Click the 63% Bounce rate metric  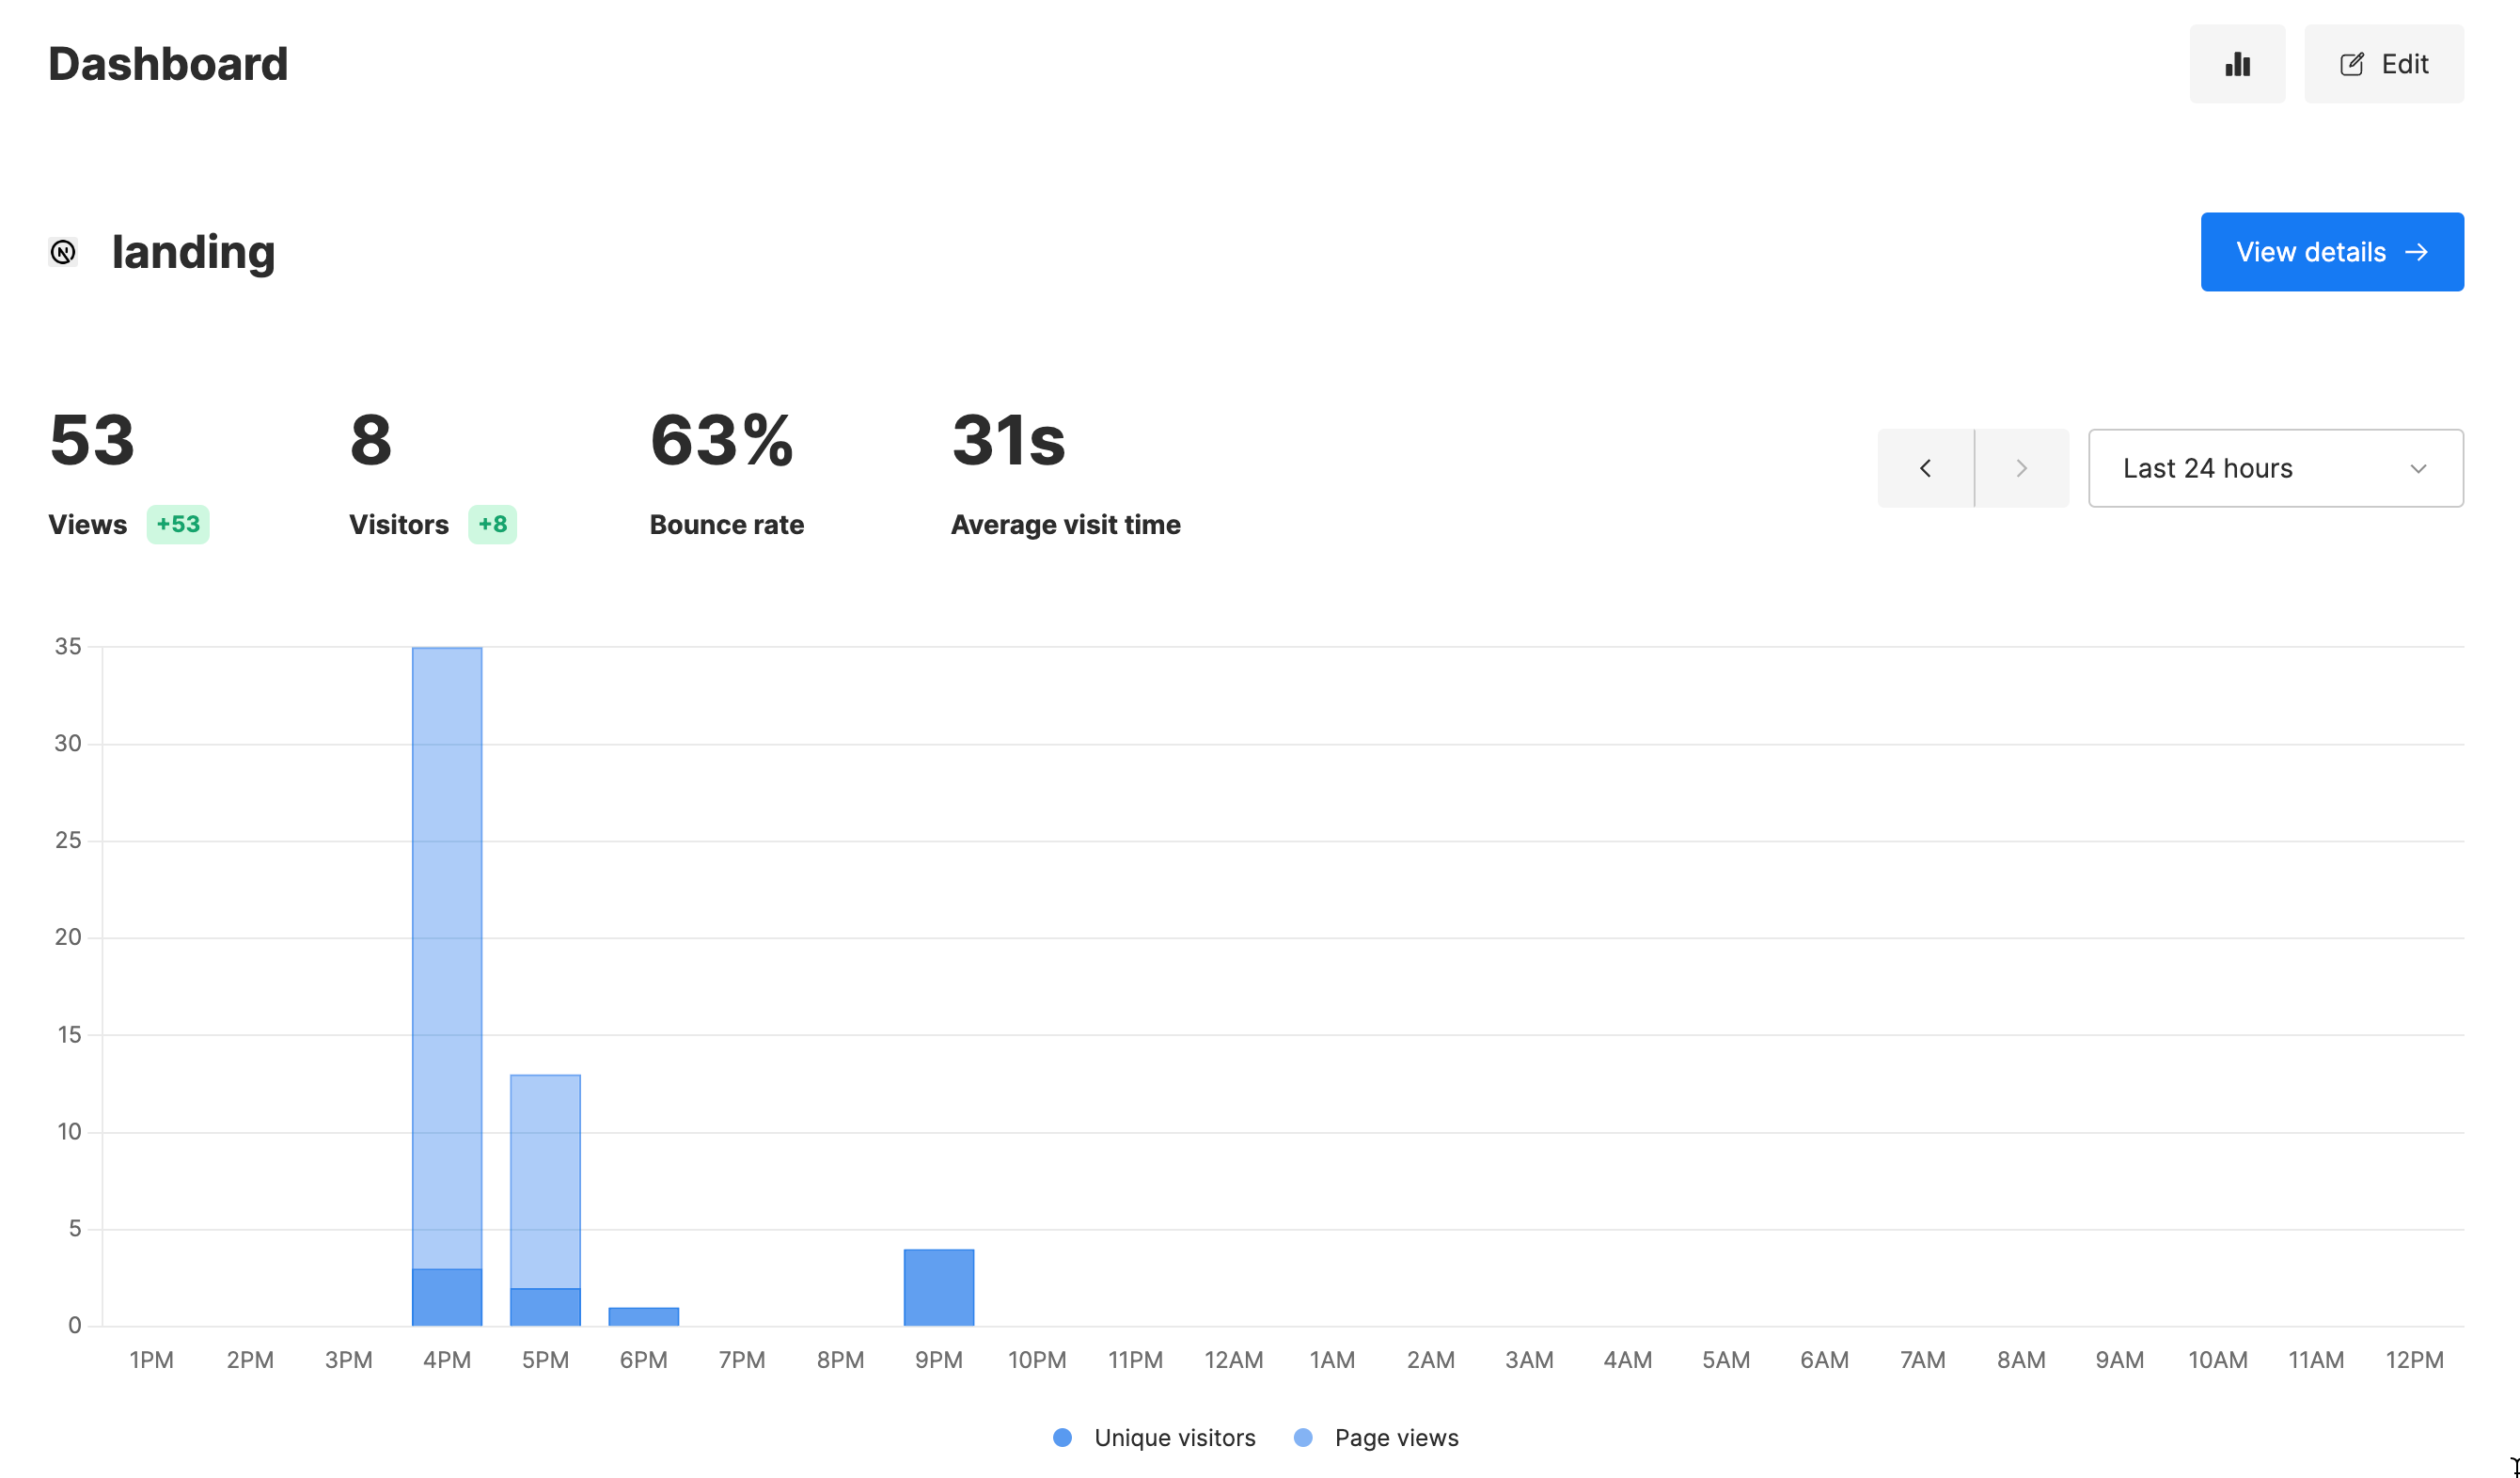(722, 441)
